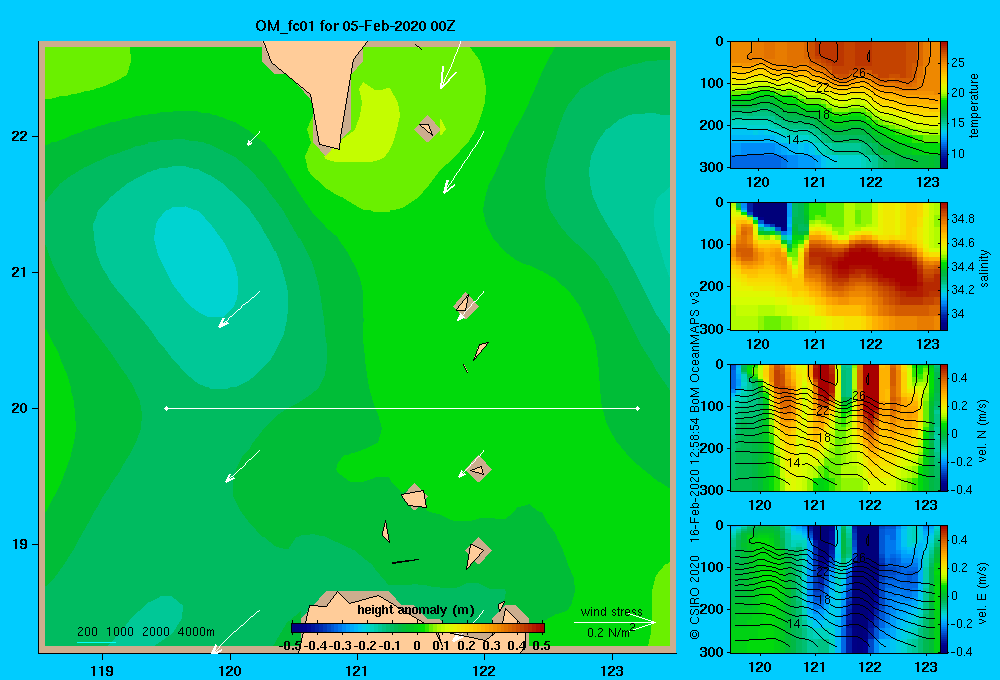Click the longitude 121 axis label on map
The image size is (1000, 680).
click(x=357, y=671)
